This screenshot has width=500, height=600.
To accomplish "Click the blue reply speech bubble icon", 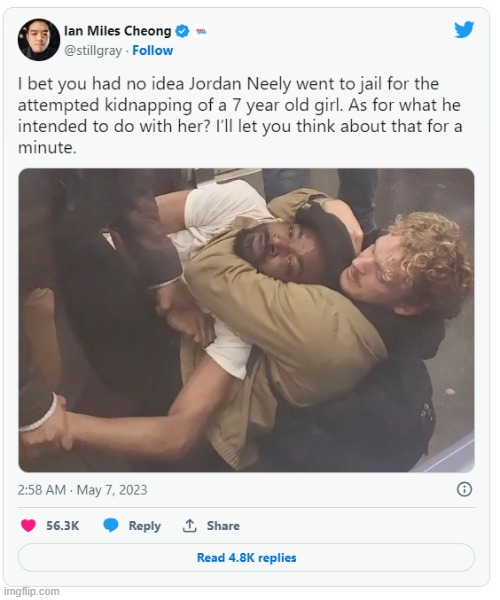I will coord(111,525).
